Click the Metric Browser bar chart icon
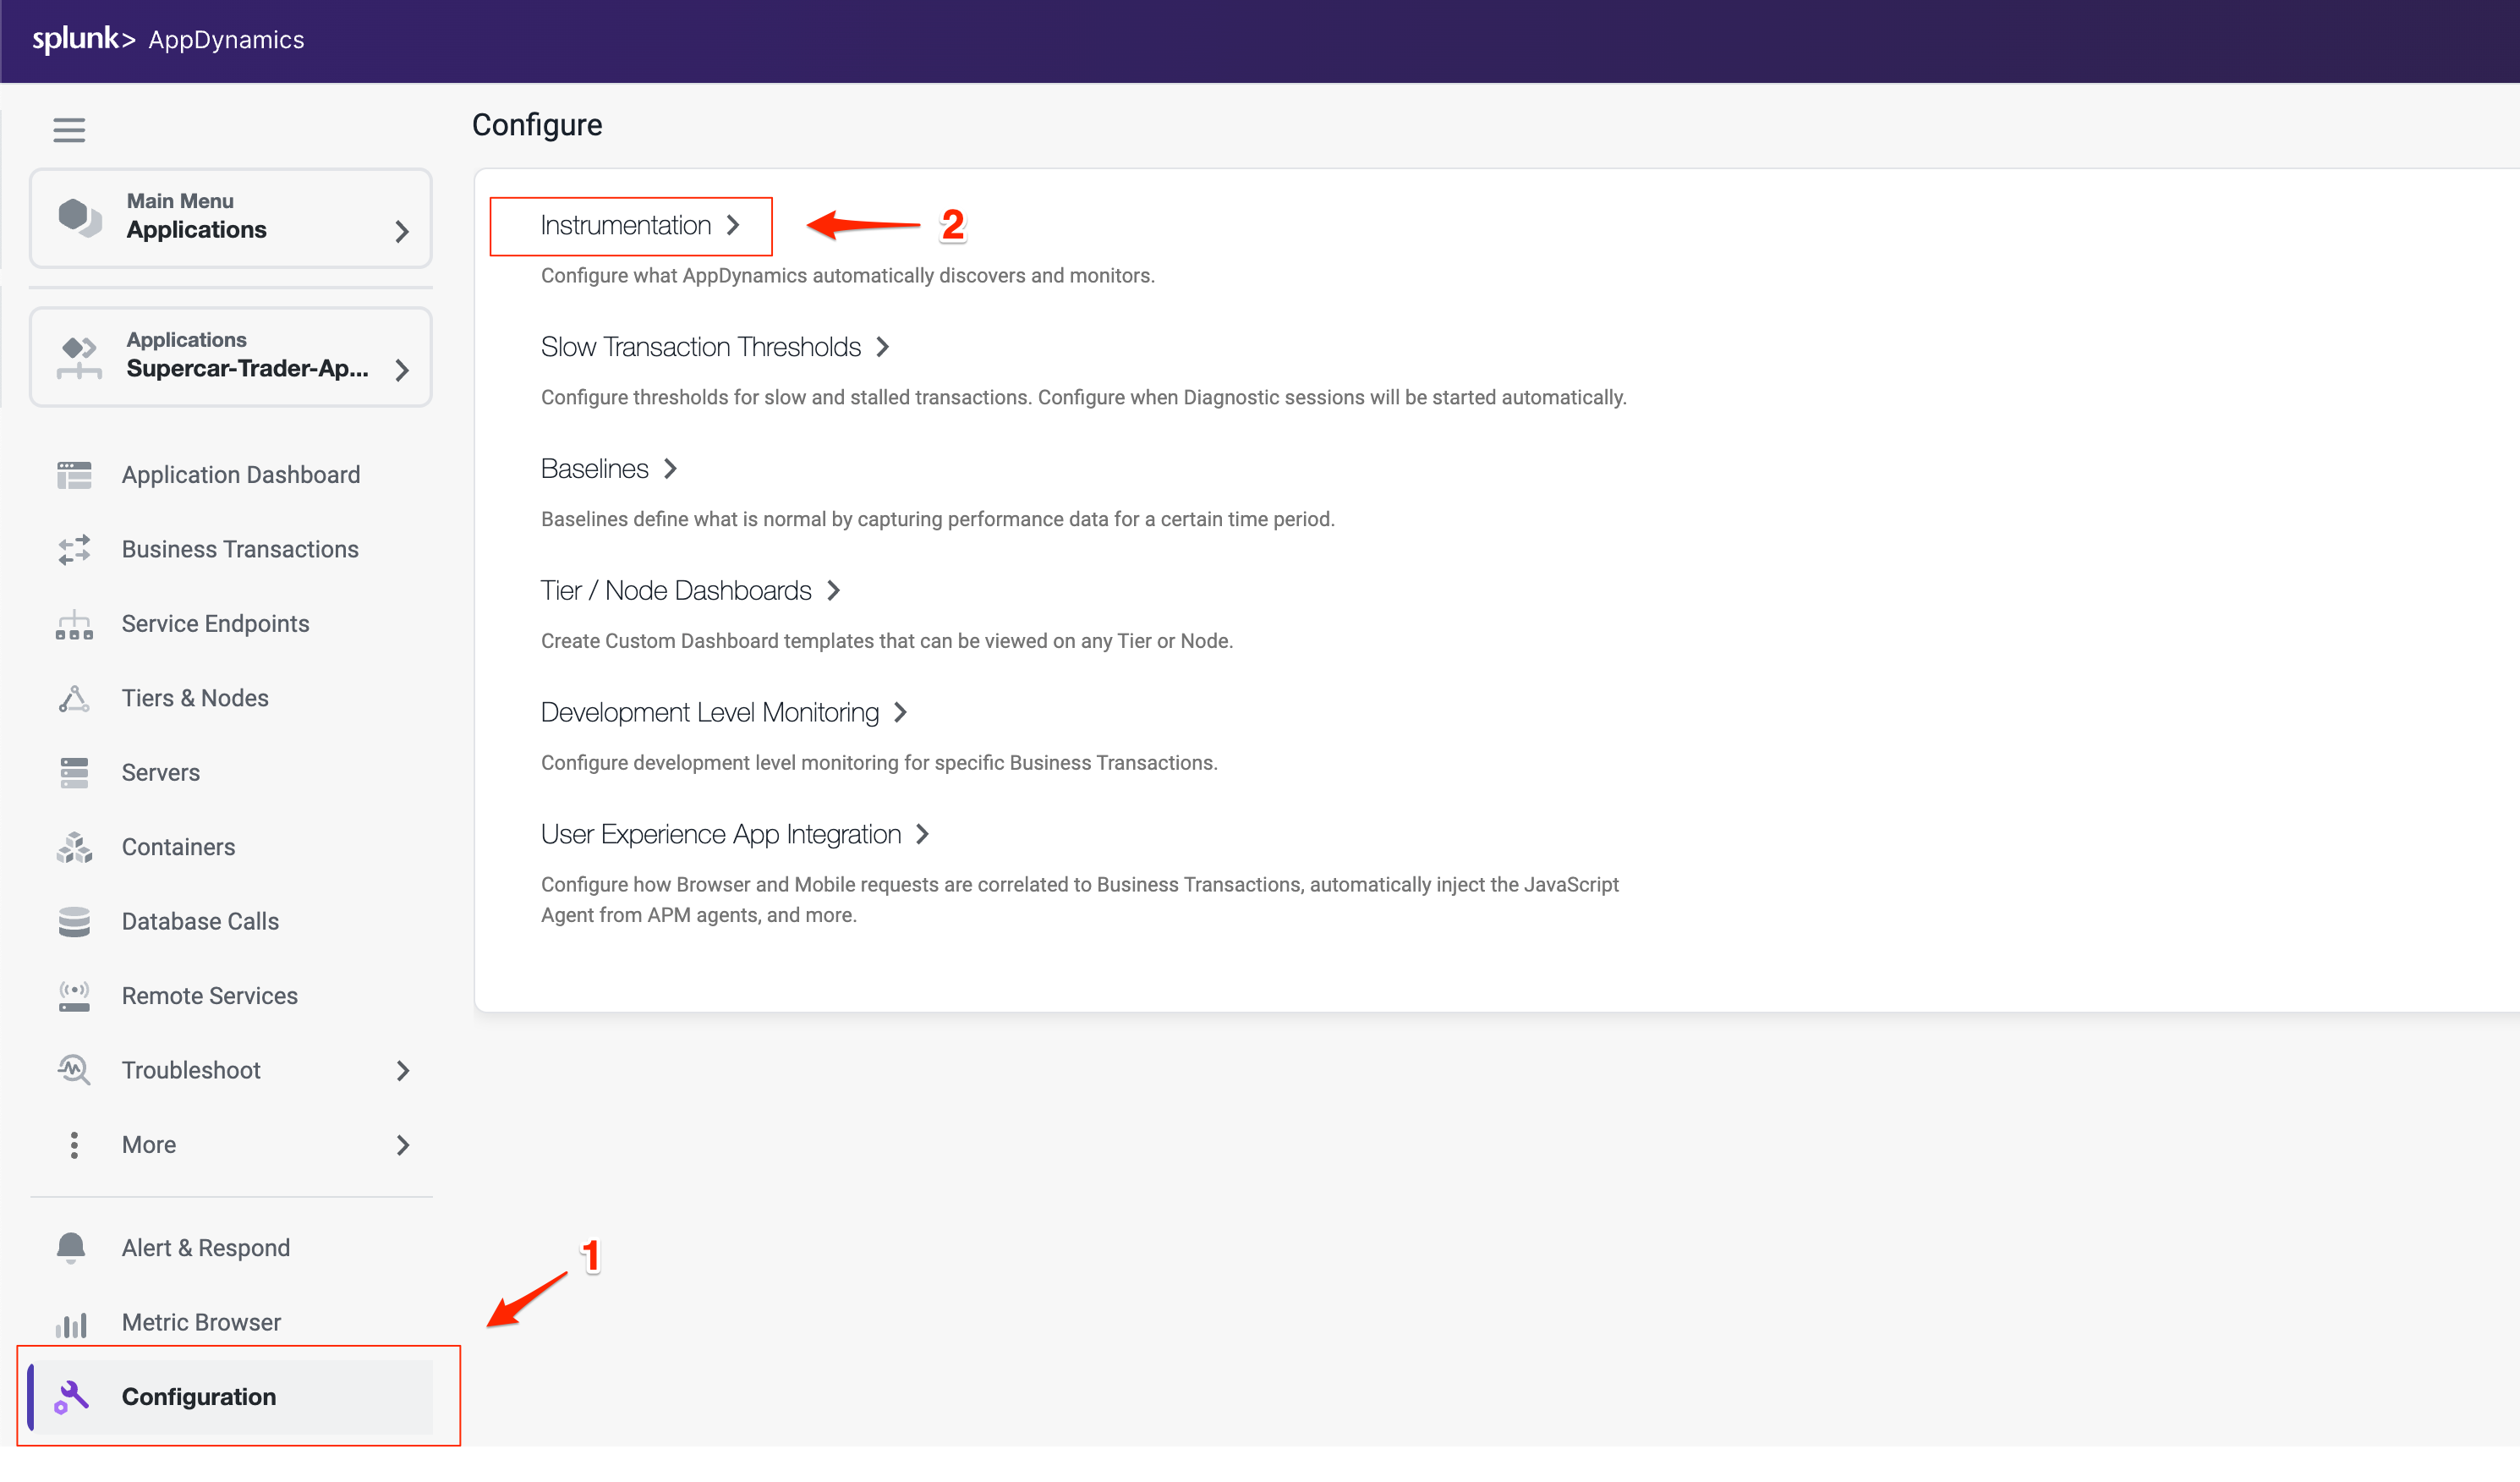This screenshot has width=2520, height=1482. (71, 1324)
